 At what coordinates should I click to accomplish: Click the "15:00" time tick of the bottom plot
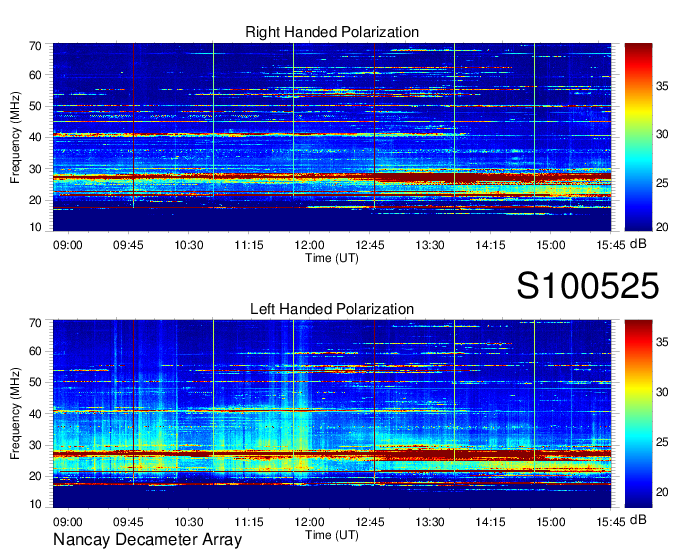tap(550, 522)
